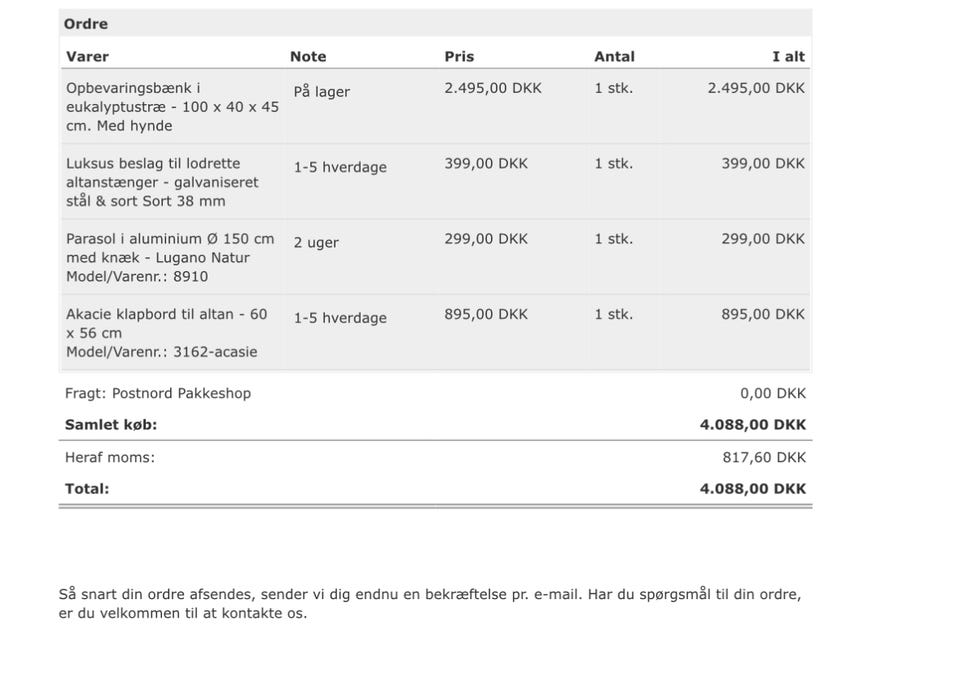Click the confirmation paragraph about order shipment
Image resolution: width=960 pixels, height=674 pixels.
point(430,604)
